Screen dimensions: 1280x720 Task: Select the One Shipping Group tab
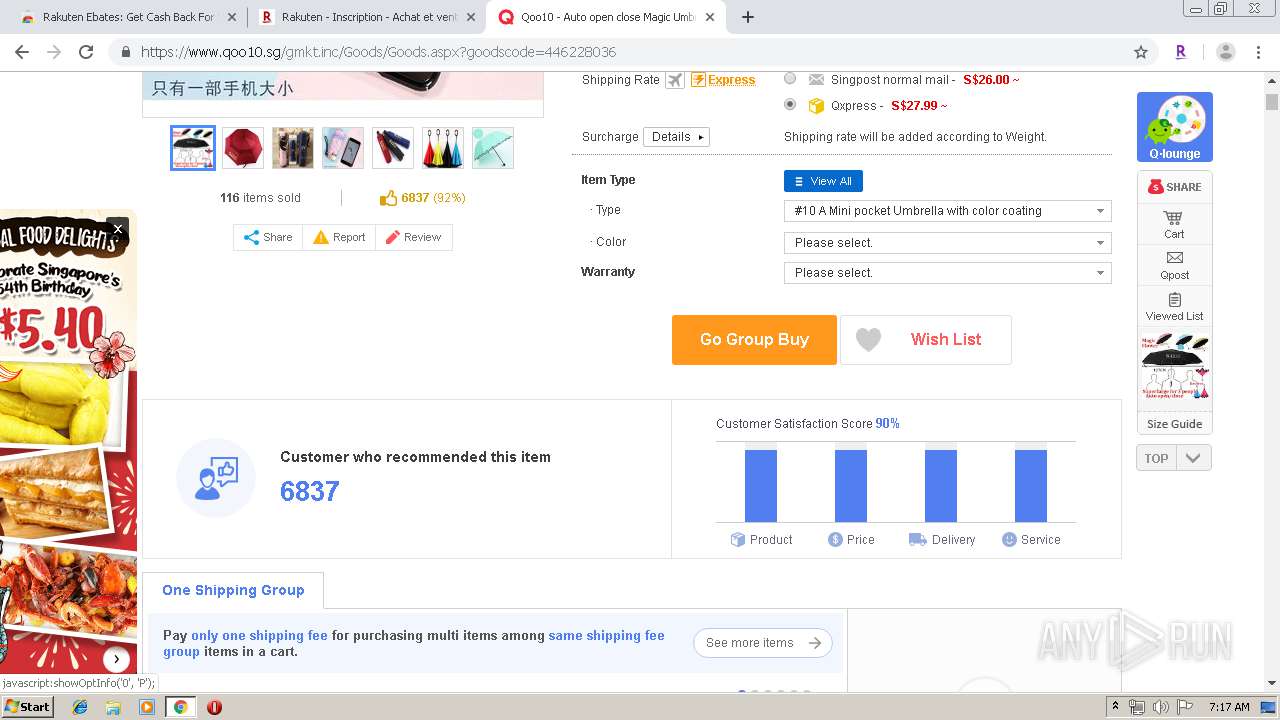(x=233, y=590)
